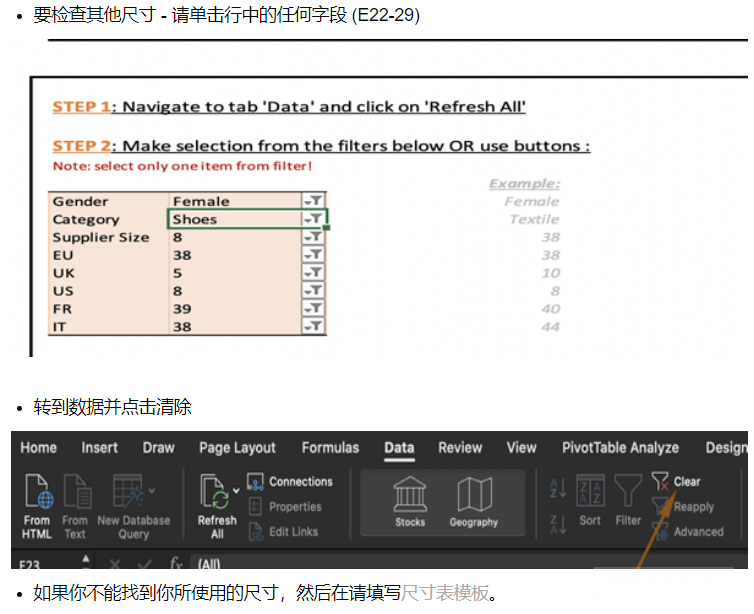This screenshot has width=754, height=614.
Task: Click the fx insert function icon
Action: [x=176, y=563]
